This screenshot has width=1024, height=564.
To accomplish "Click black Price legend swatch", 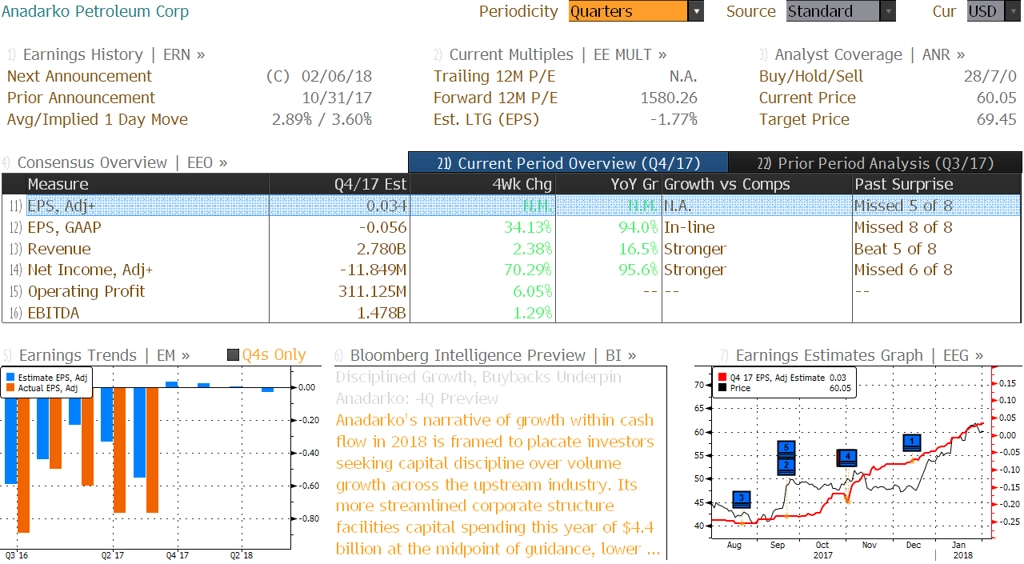I will (722, 388).
